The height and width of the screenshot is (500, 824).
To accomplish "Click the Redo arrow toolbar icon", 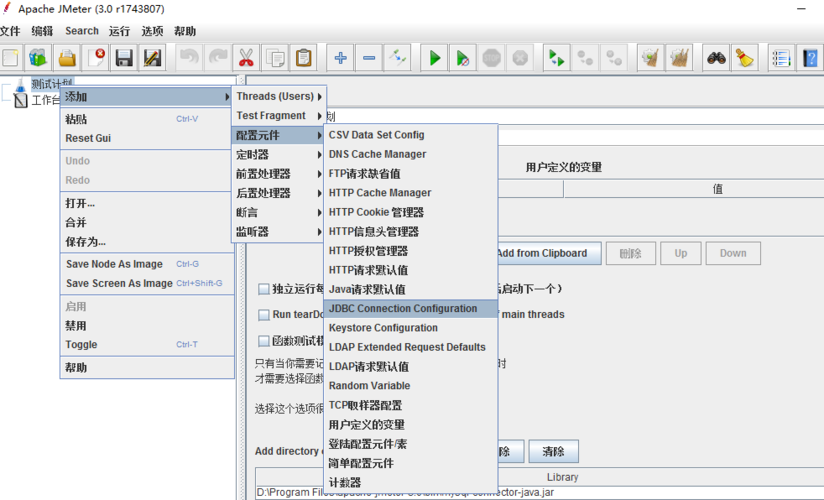I will [218, 57].
